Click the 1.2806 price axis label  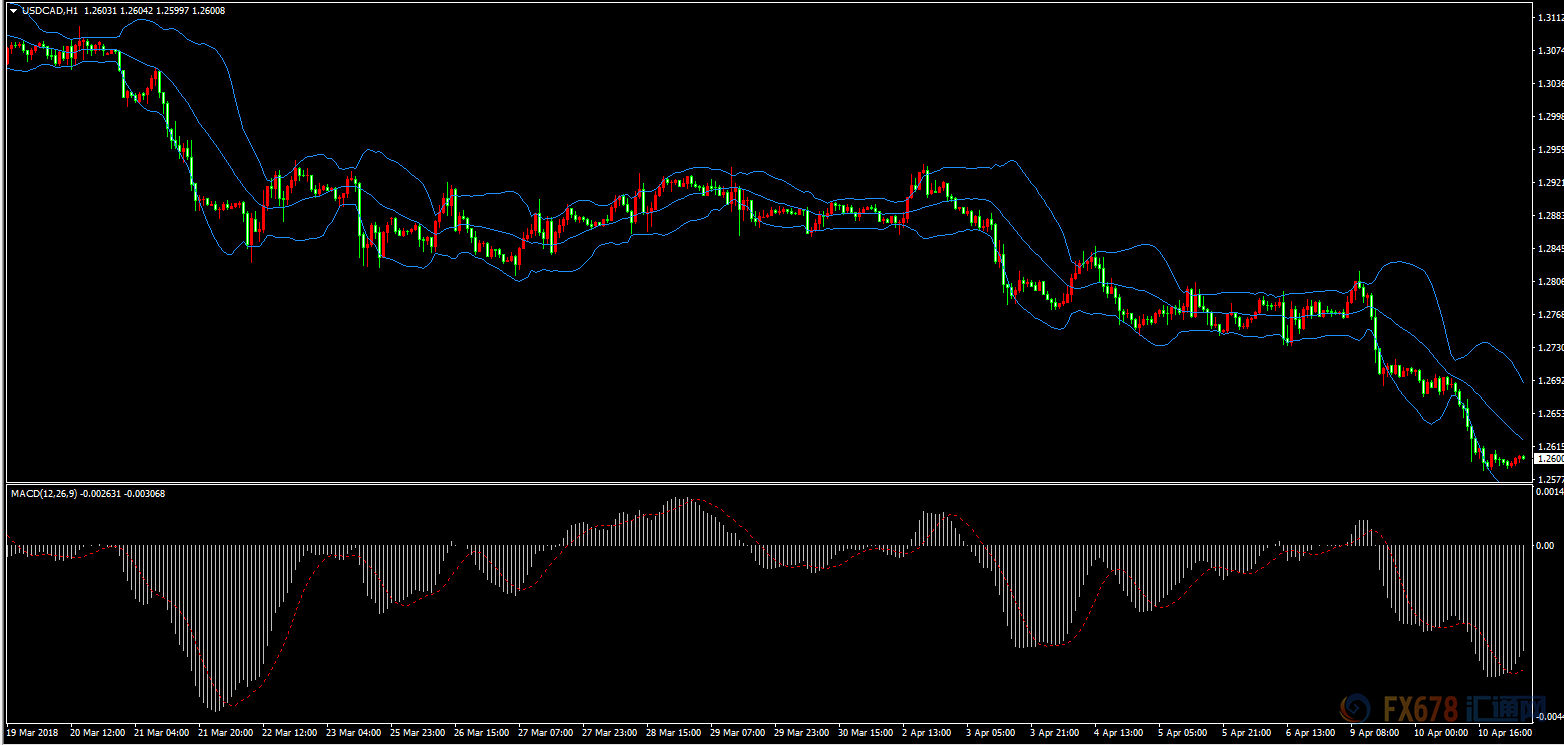(1550, 282)
